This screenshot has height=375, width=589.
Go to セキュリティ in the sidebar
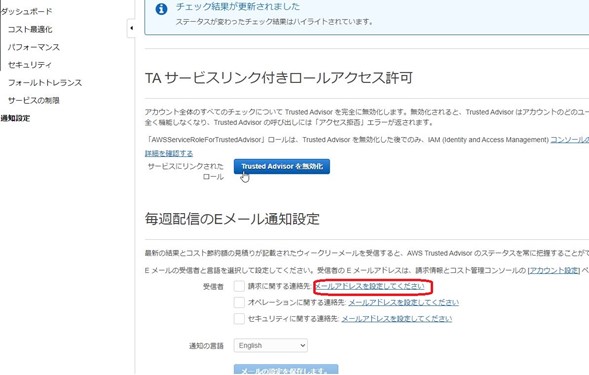(30, 65)
